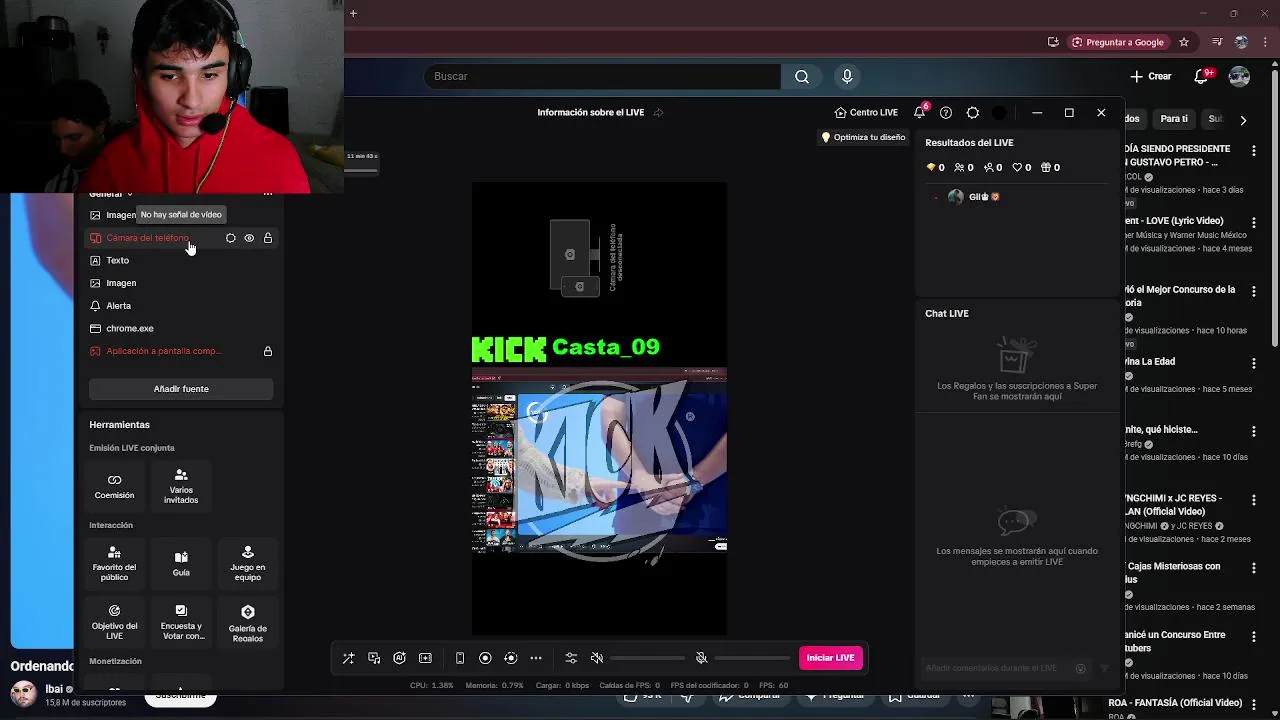Image resolution: width=1280 pixels, height=720 pixels.
Task: Open the help question mark icon
Action: (x=946, y=113)
